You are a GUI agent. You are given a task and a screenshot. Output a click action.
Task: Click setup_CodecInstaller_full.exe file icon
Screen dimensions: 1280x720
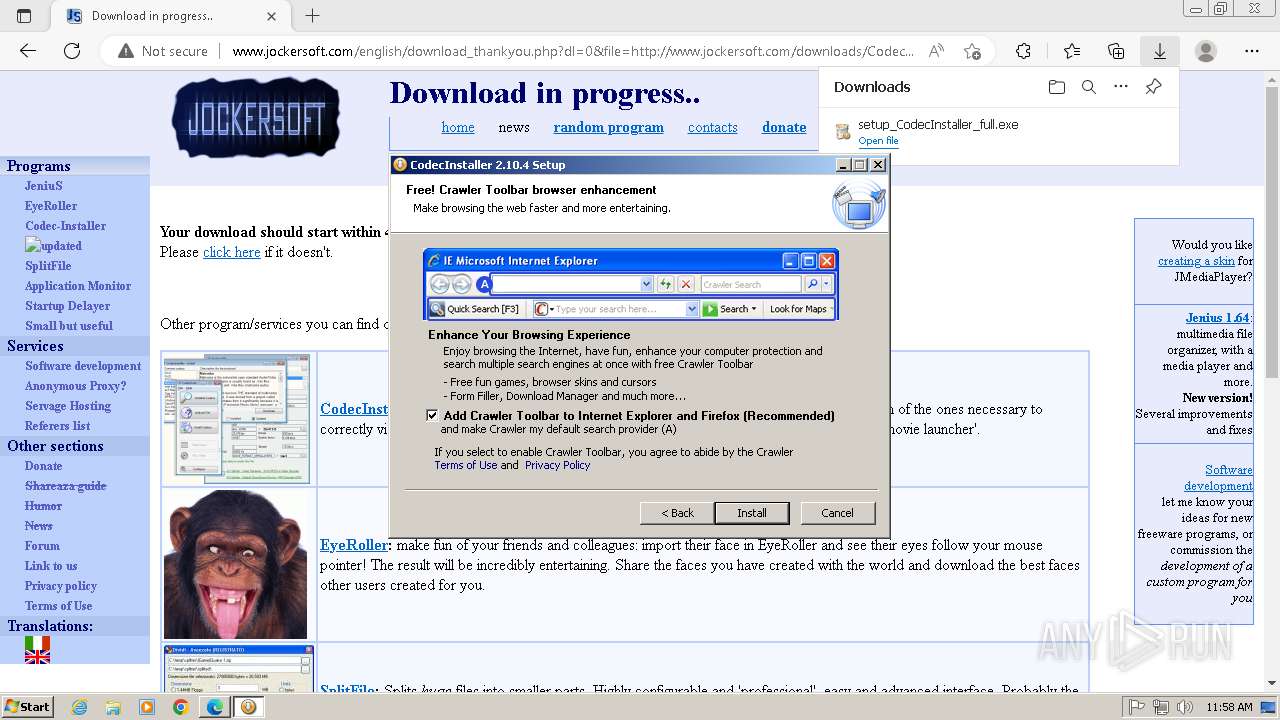click(843, 132)
